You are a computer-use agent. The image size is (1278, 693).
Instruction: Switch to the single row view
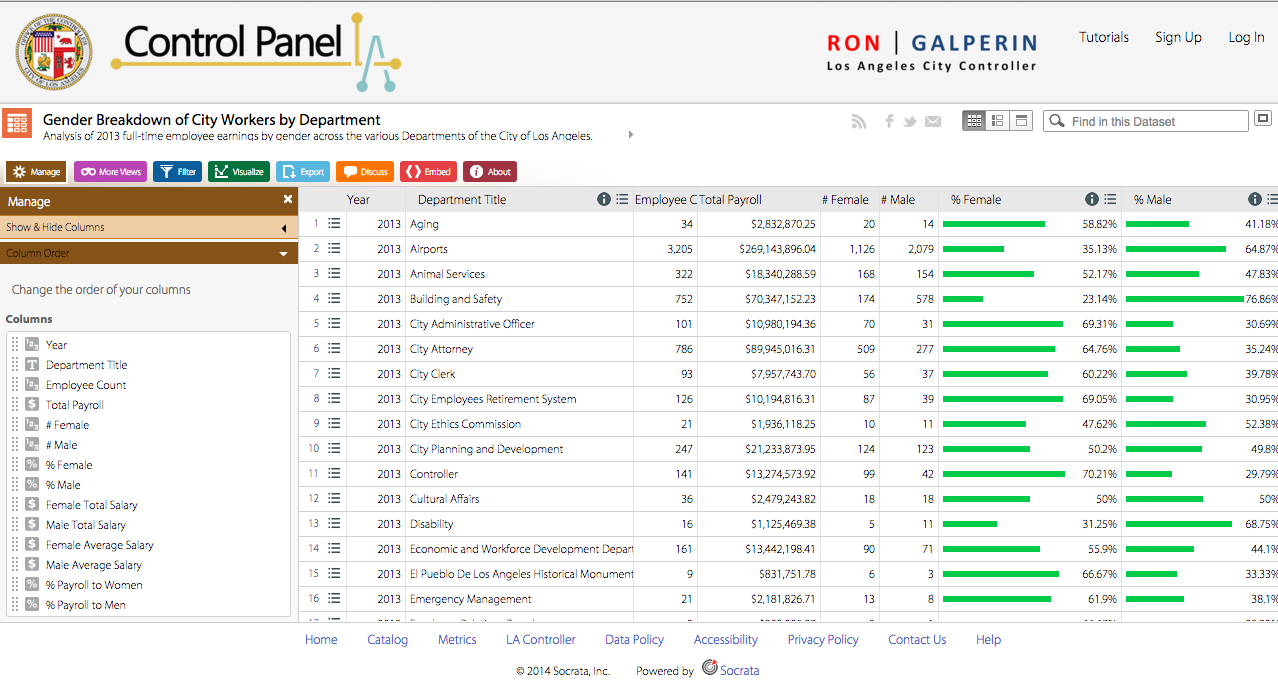[1020, 121]
